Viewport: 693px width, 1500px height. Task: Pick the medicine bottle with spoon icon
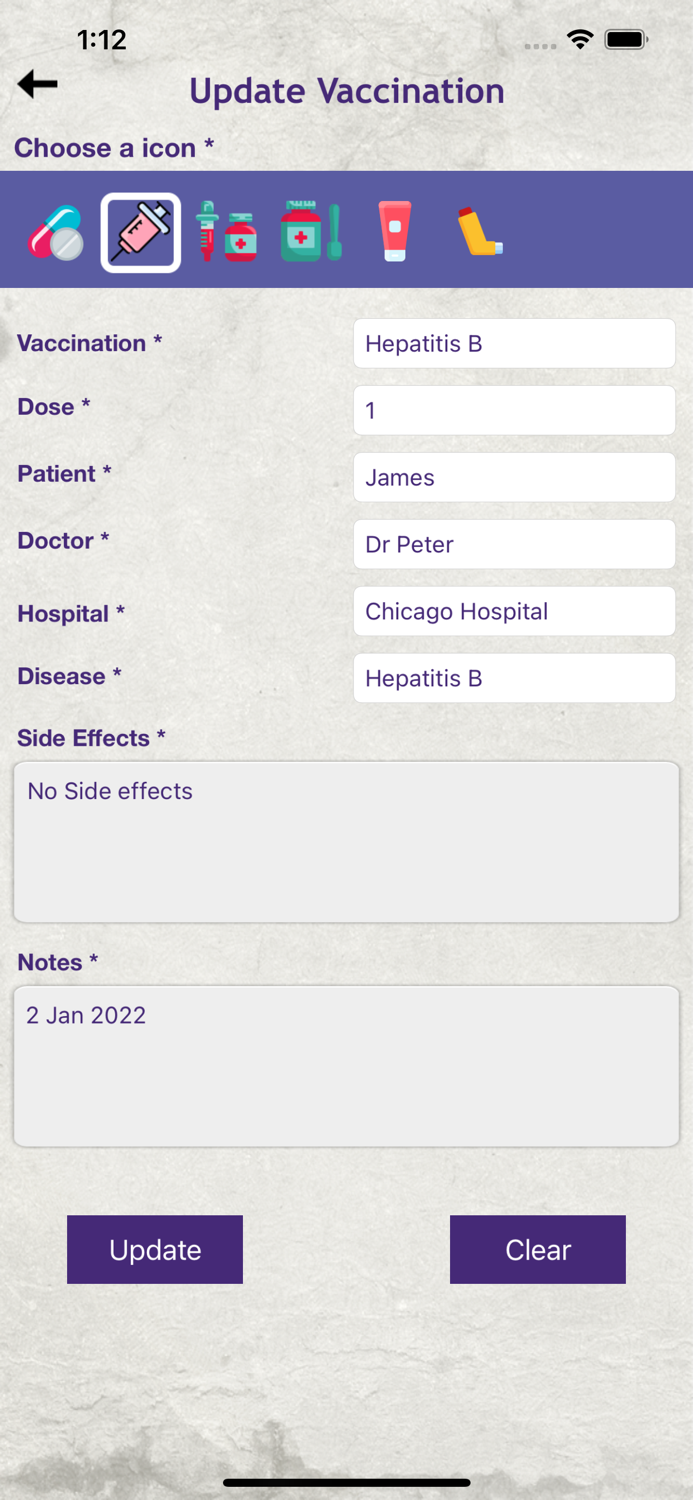[310, 230]
